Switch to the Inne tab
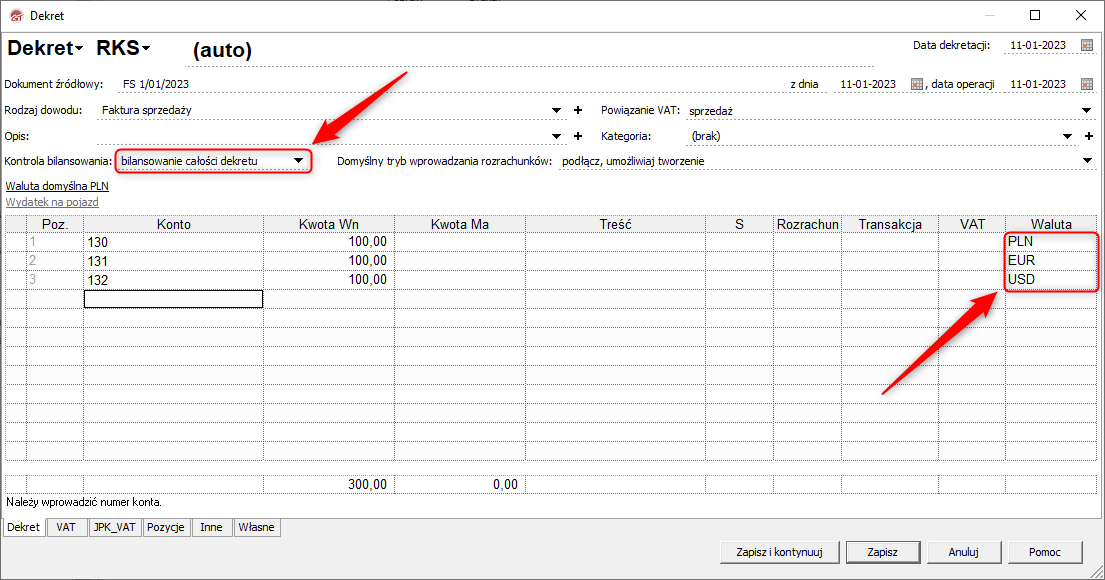Screen dimensions: 1105x580 [x=211, y=527]
